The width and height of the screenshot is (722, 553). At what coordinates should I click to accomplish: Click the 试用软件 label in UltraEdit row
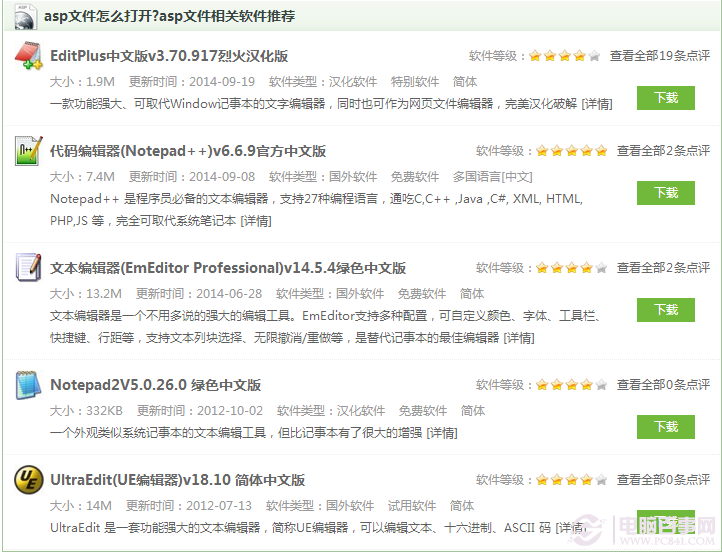coord(412,506)
